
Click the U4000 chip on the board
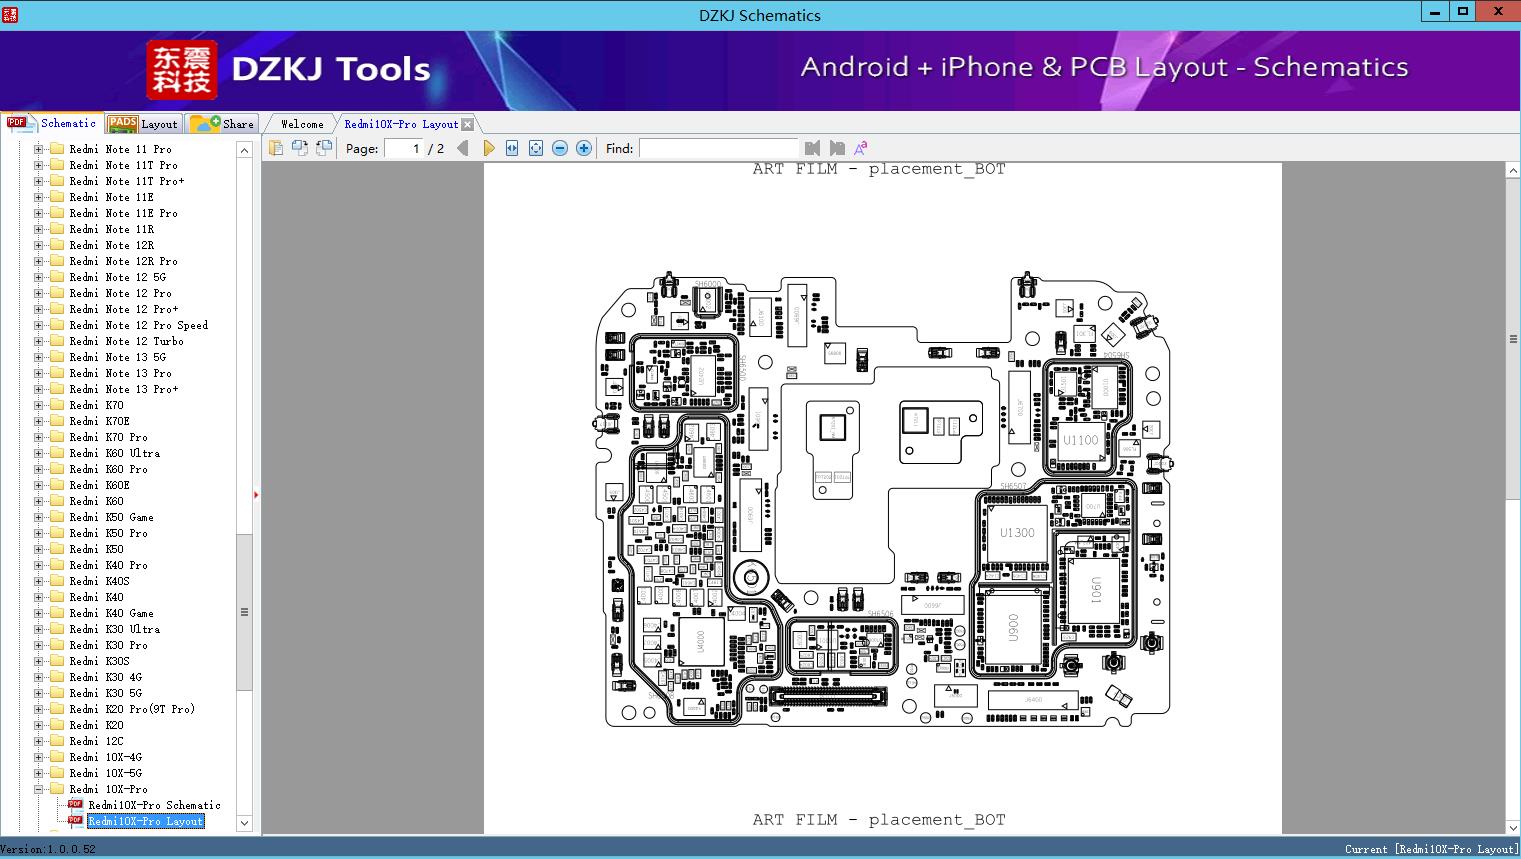[x=700, y=640]
